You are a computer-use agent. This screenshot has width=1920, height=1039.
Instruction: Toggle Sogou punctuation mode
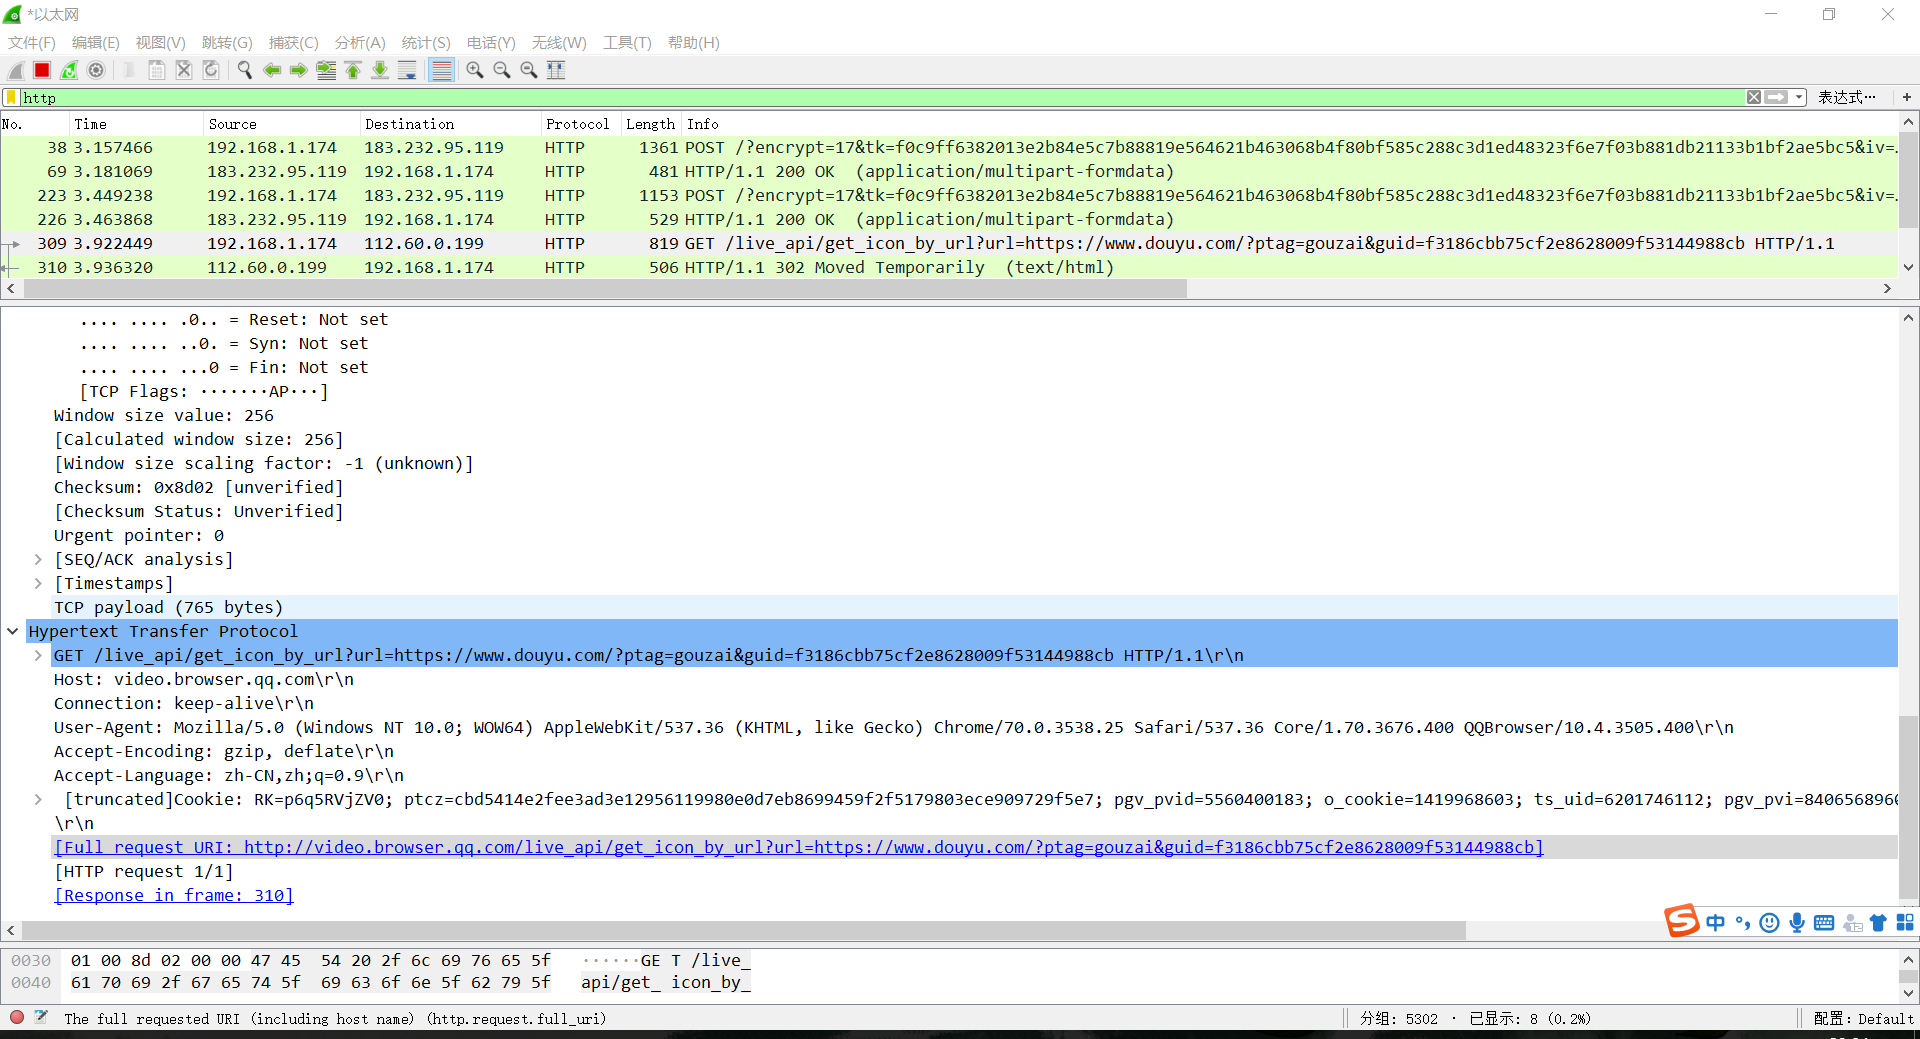pos(1743,922)
